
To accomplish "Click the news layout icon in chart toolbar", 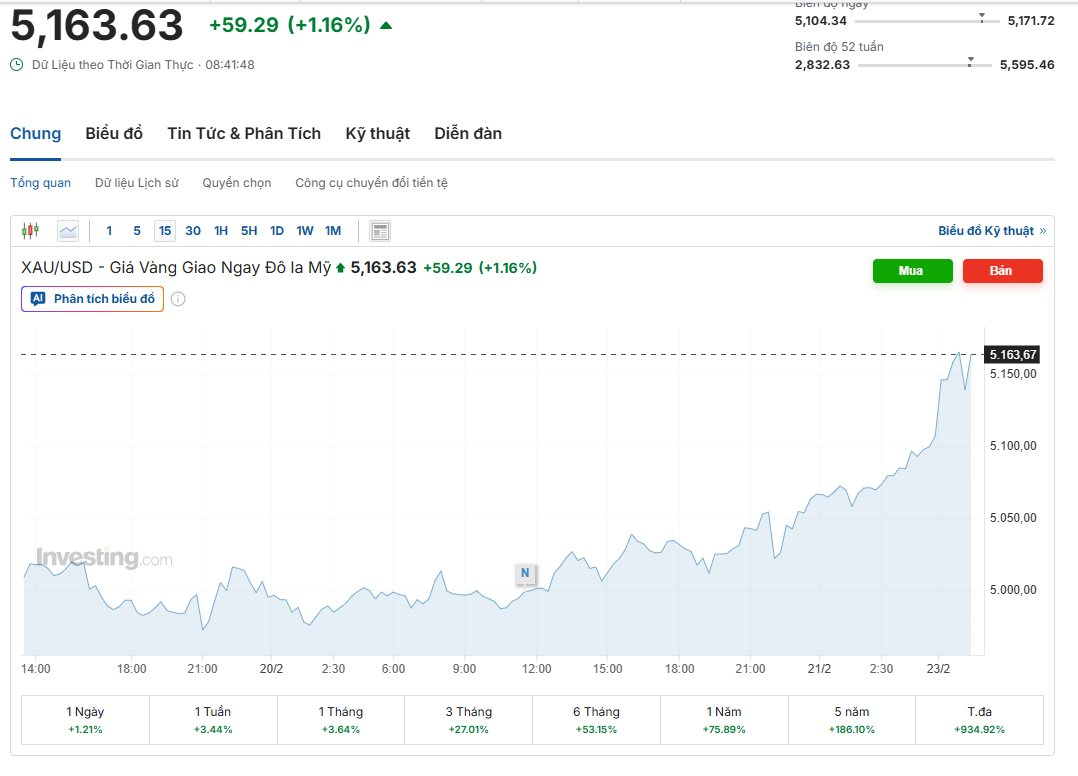I will click(x=380, y=231).
